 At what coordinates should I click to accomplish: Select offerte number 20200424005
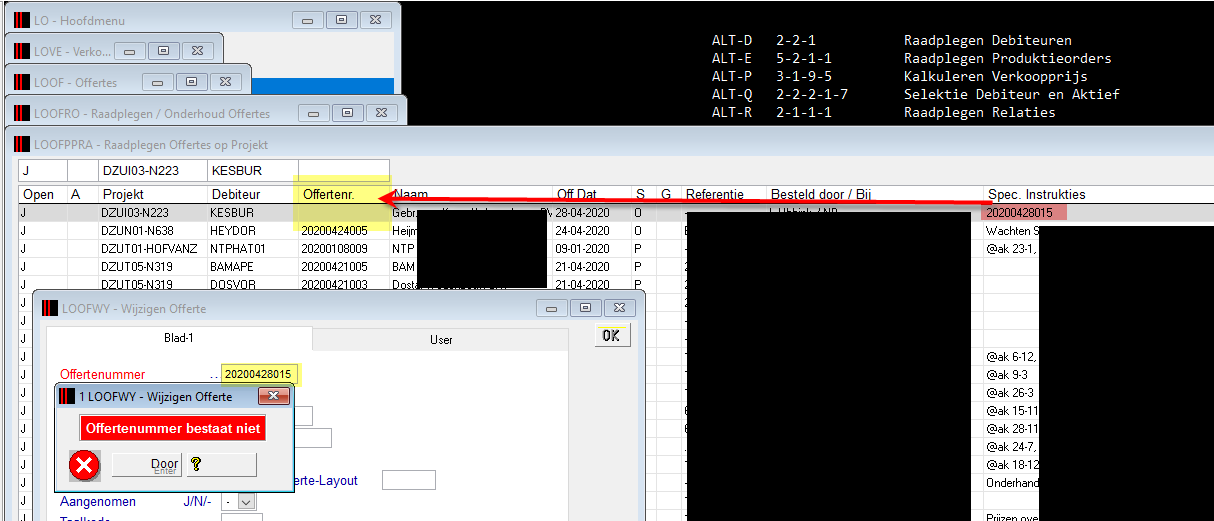tap(344, 231)
